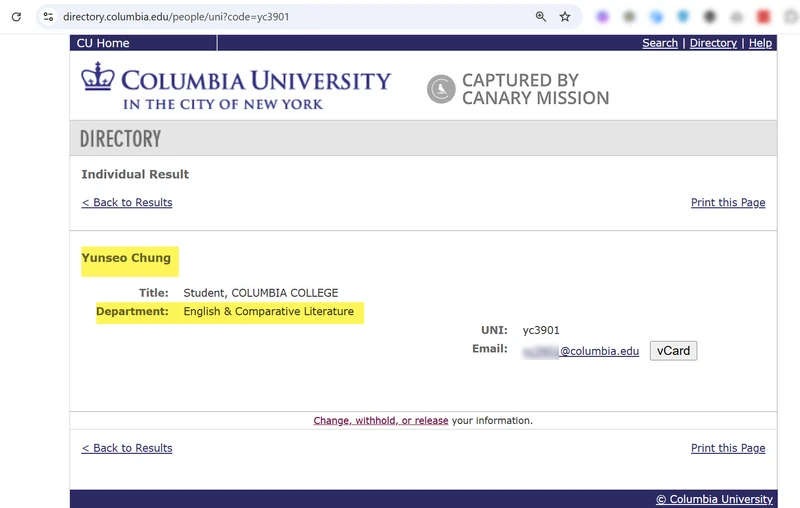Go back using lower Back to Results link
800x508 pixels.
[127, 448]
